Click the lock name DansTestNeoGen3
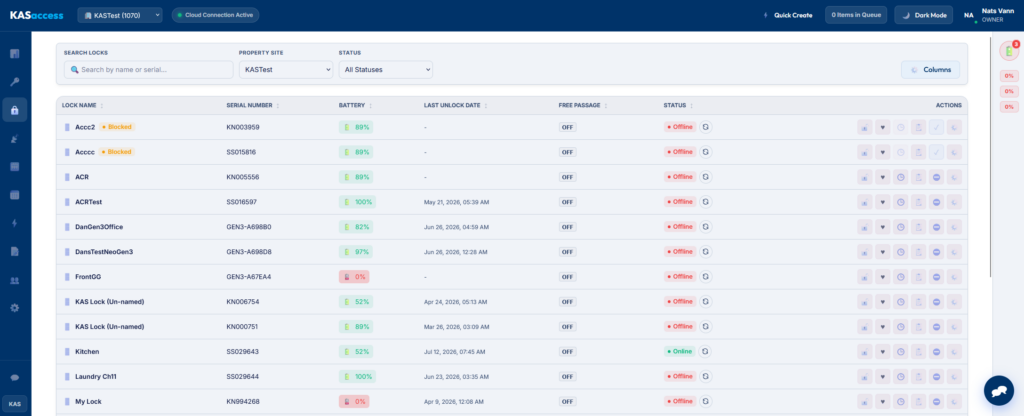This screenshot has height=416, width=1024. click(104, 251)
